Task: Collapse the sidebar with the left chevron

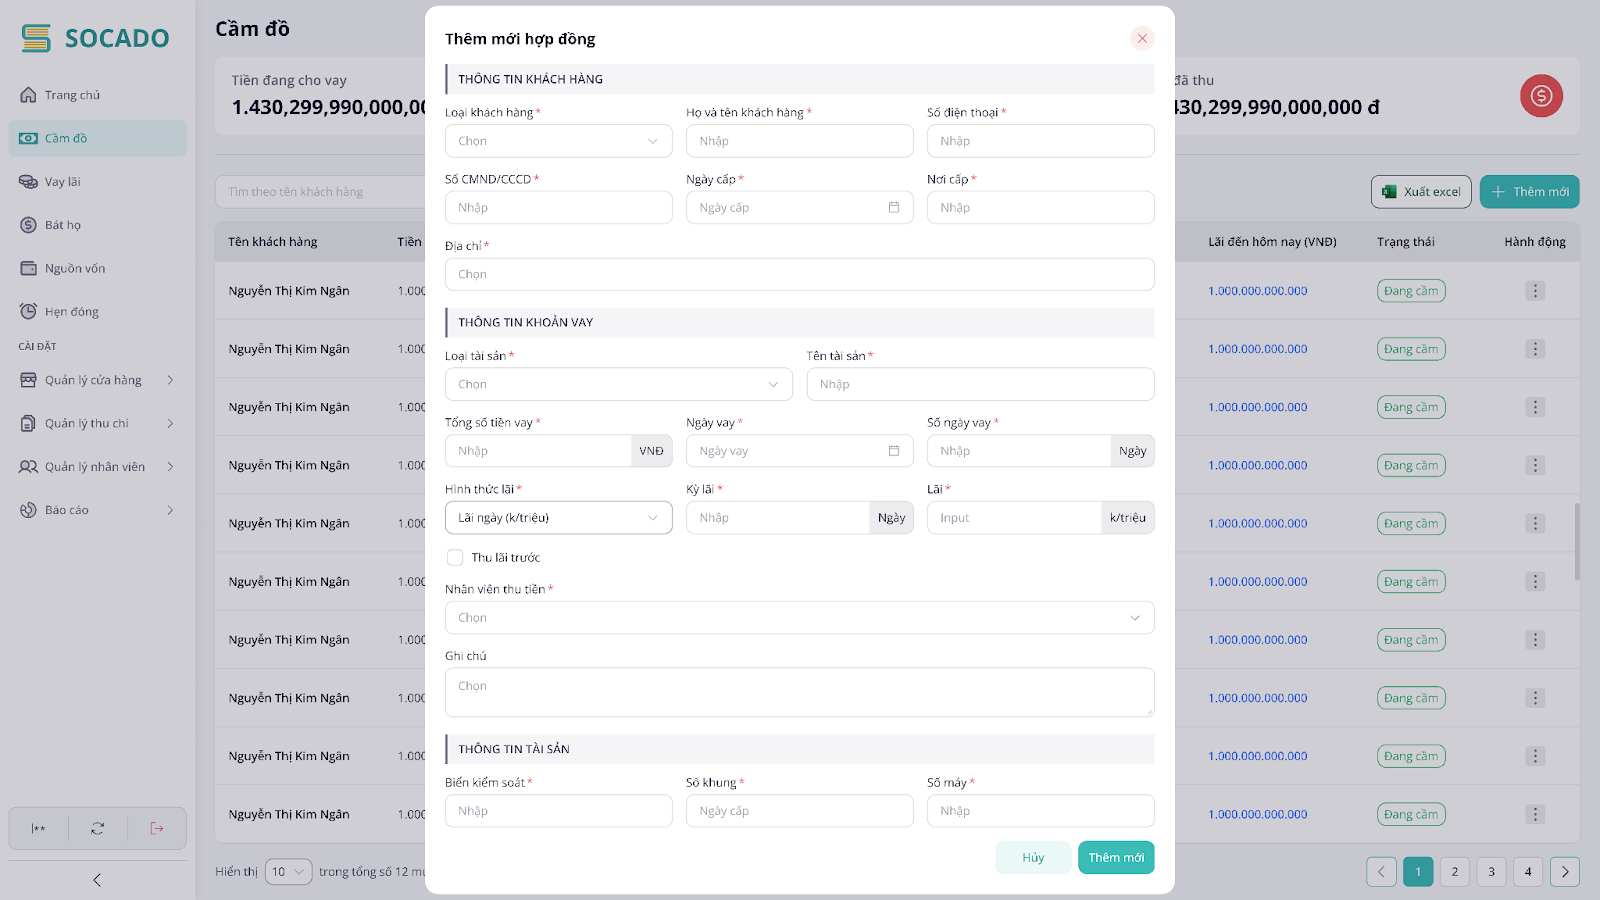Action: 97,880
